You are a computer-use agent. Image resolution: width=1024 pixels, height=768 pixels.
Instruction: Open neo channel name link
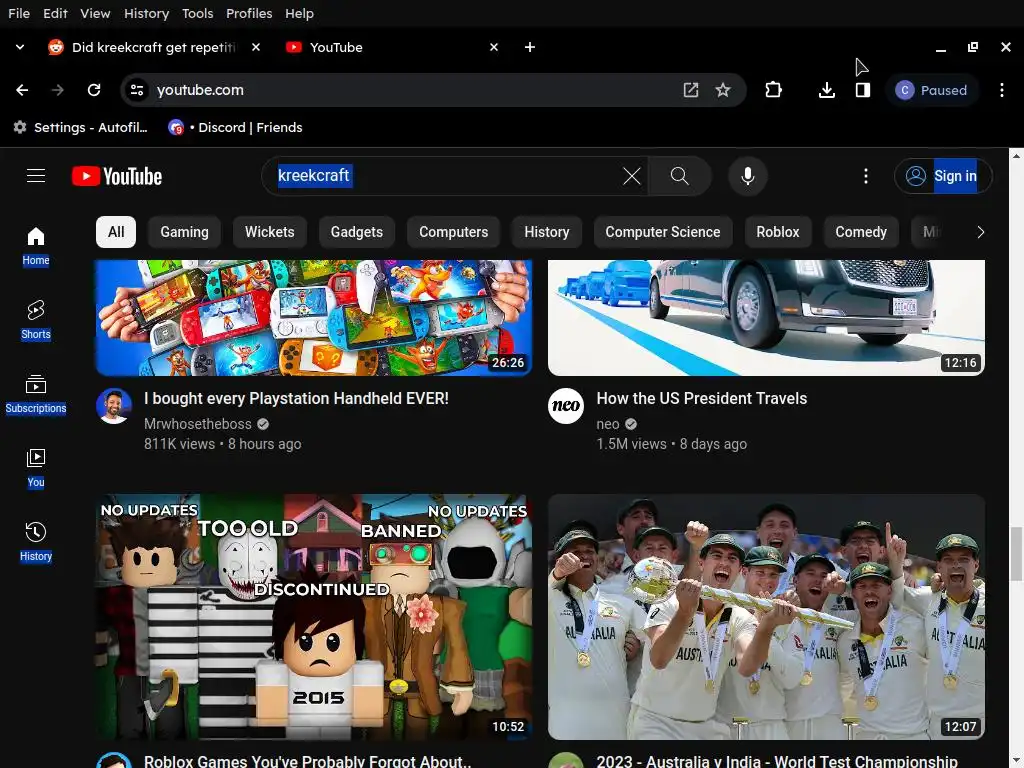608,424
